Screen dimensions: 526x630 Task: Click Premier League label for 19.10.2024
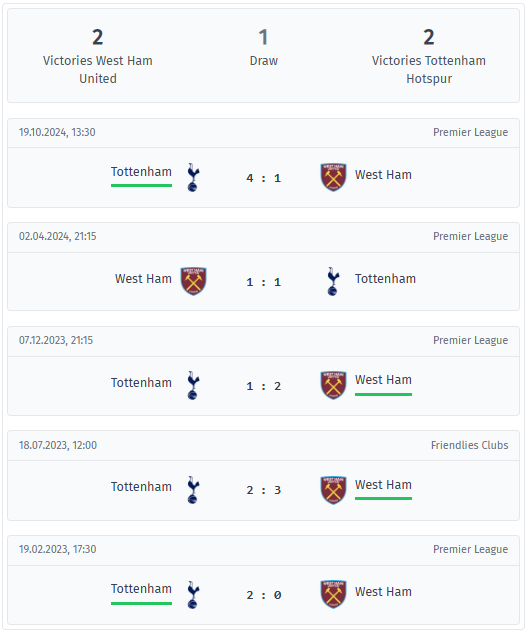pyautogui.click(x=471, y=132)
